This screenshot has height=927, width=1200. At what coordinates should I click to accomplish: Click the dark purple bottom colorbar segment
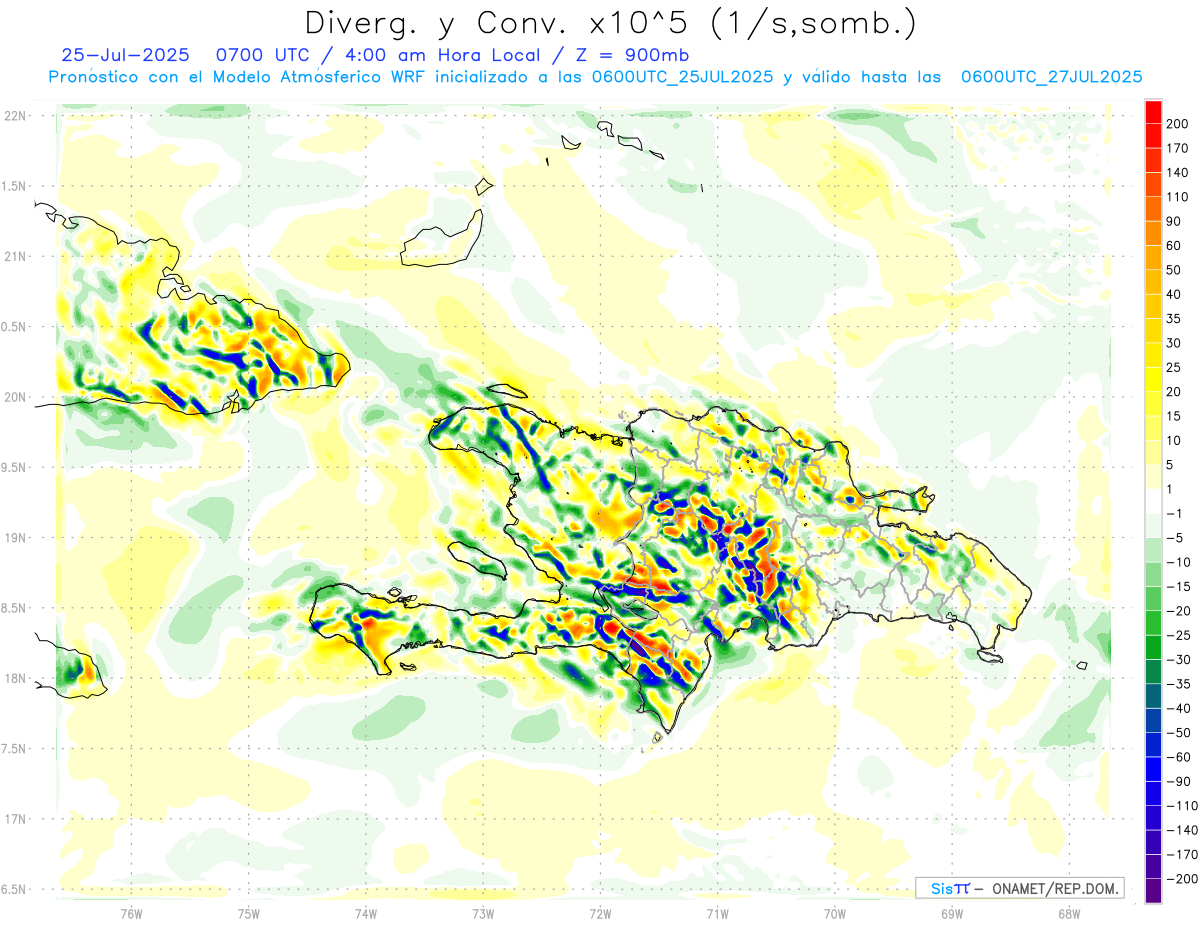1153,891
